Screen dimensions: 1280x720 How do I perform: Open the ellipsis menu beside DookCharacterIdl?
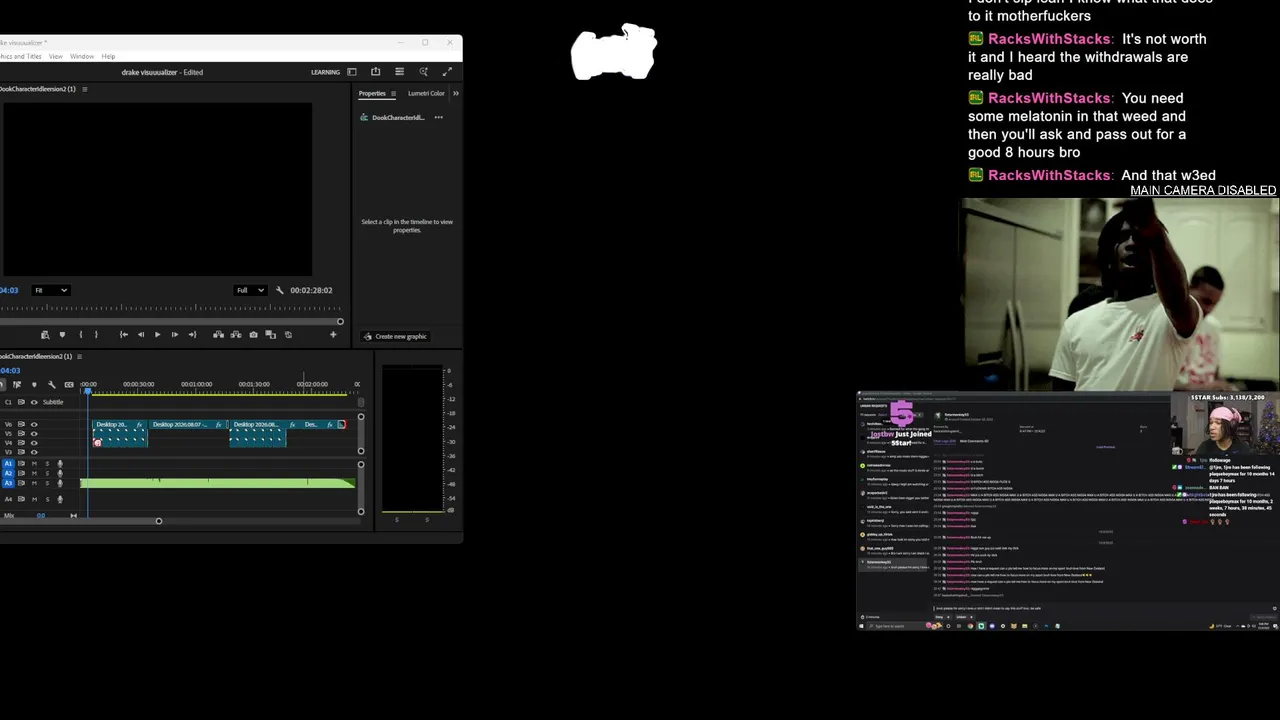[x=438, y=117]
